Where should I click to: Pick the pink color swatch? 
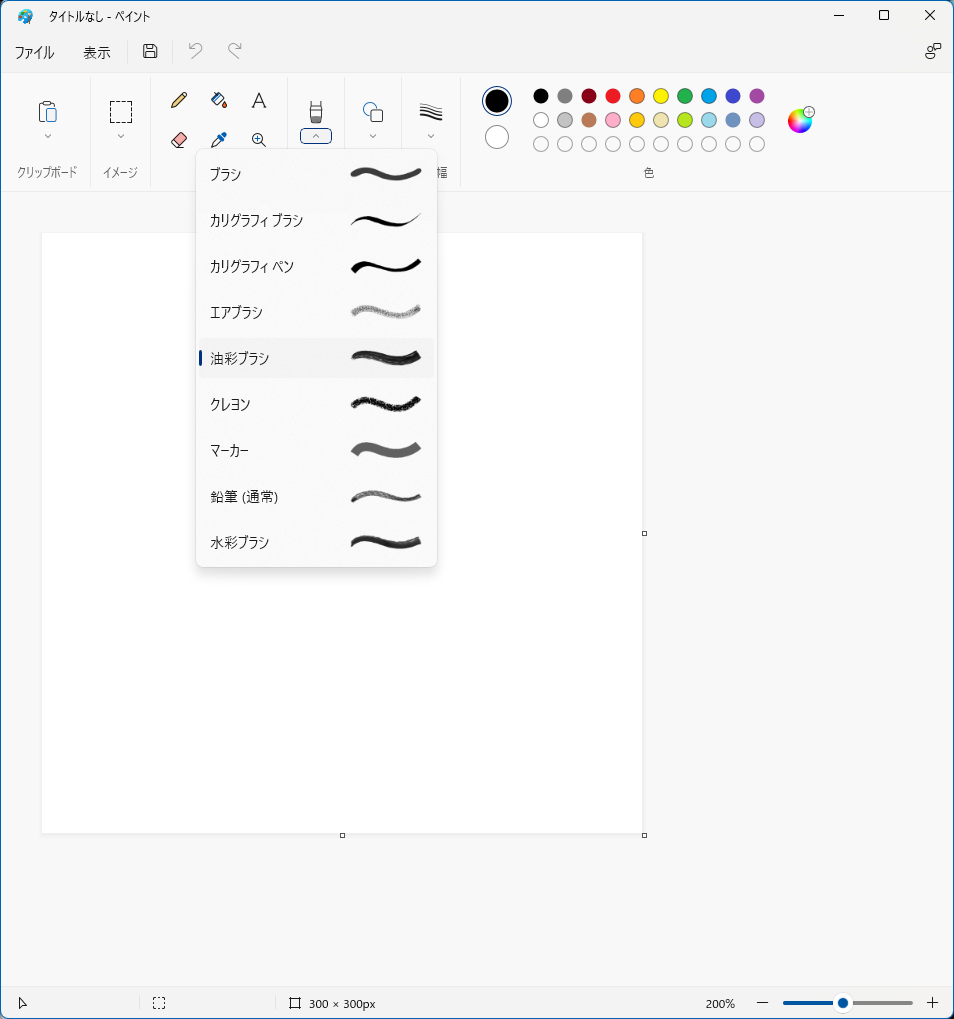tap(613, 120)
